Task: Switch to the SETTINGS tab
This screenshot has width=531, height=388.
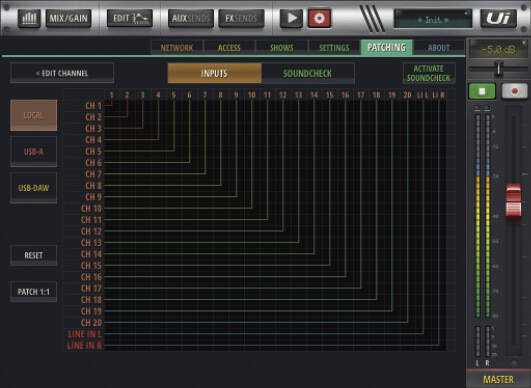Action: [x=334, y=48]
